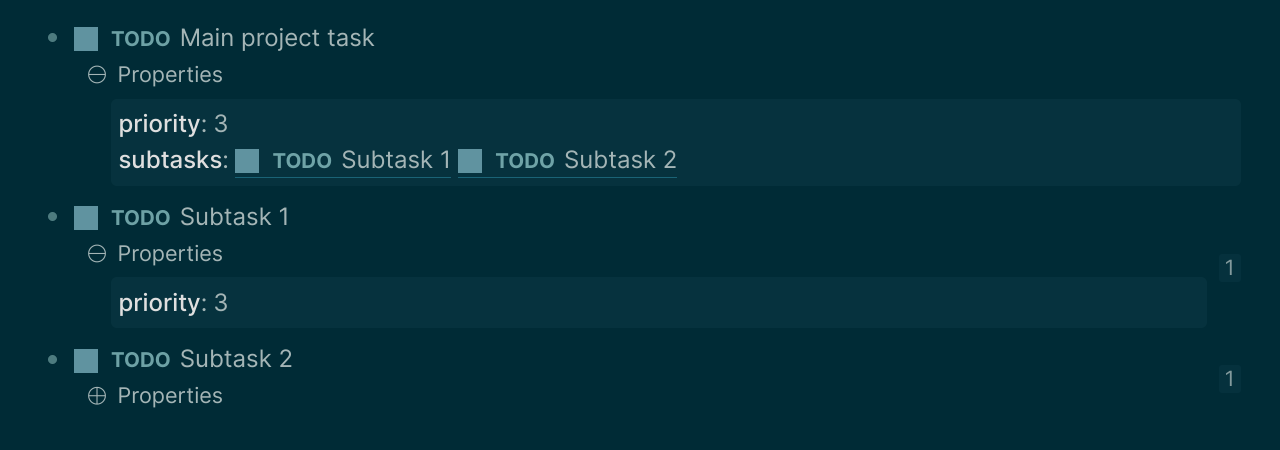1280x450 pixels.
Task: Expand Properties under Subtask 2
Action: pyautogui.click(x=97, y=396)
